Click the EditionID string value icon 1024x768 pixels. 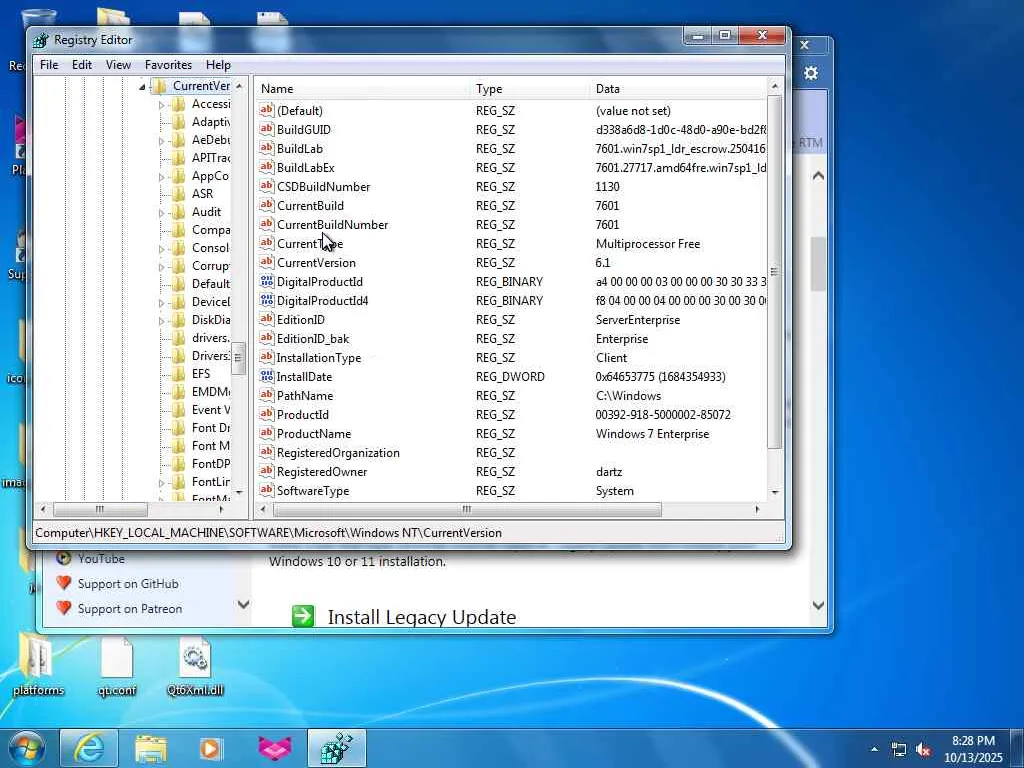point(266,319)
